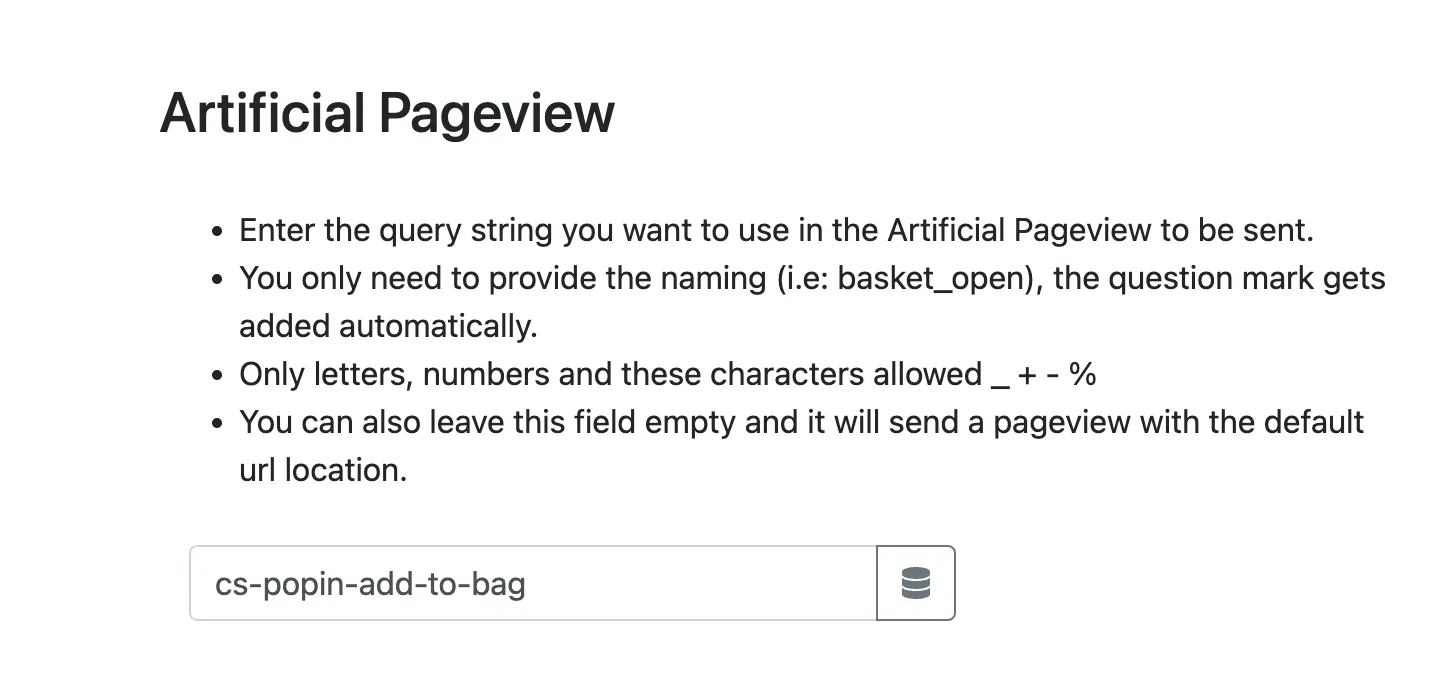Click the "You can also leave" bullet line
The height and width of the screenshot is (673, 1438).
coord(800,422)
